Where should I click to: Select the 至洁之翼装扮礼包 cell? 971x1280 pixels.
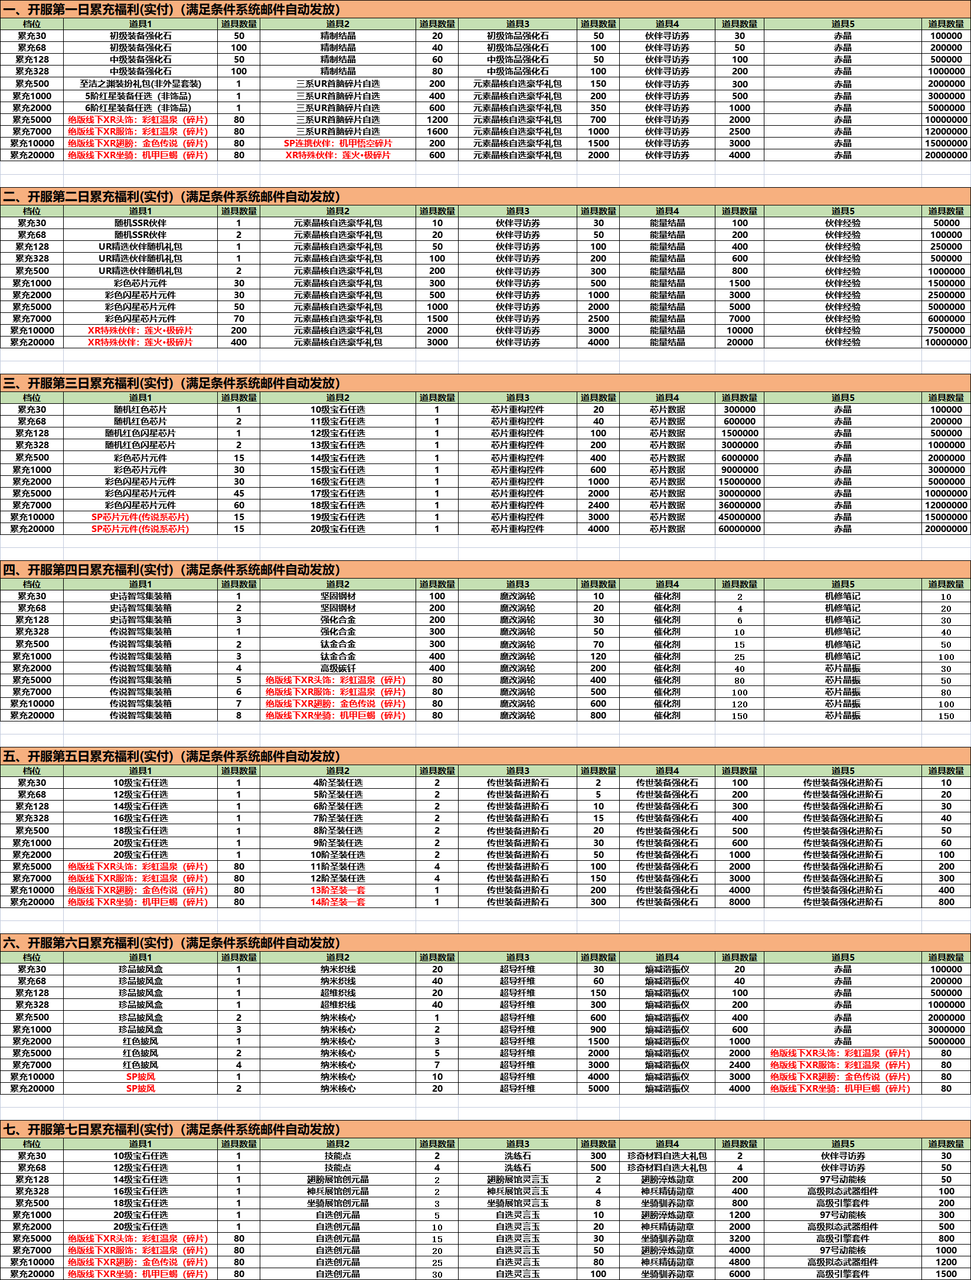[140, 84]
